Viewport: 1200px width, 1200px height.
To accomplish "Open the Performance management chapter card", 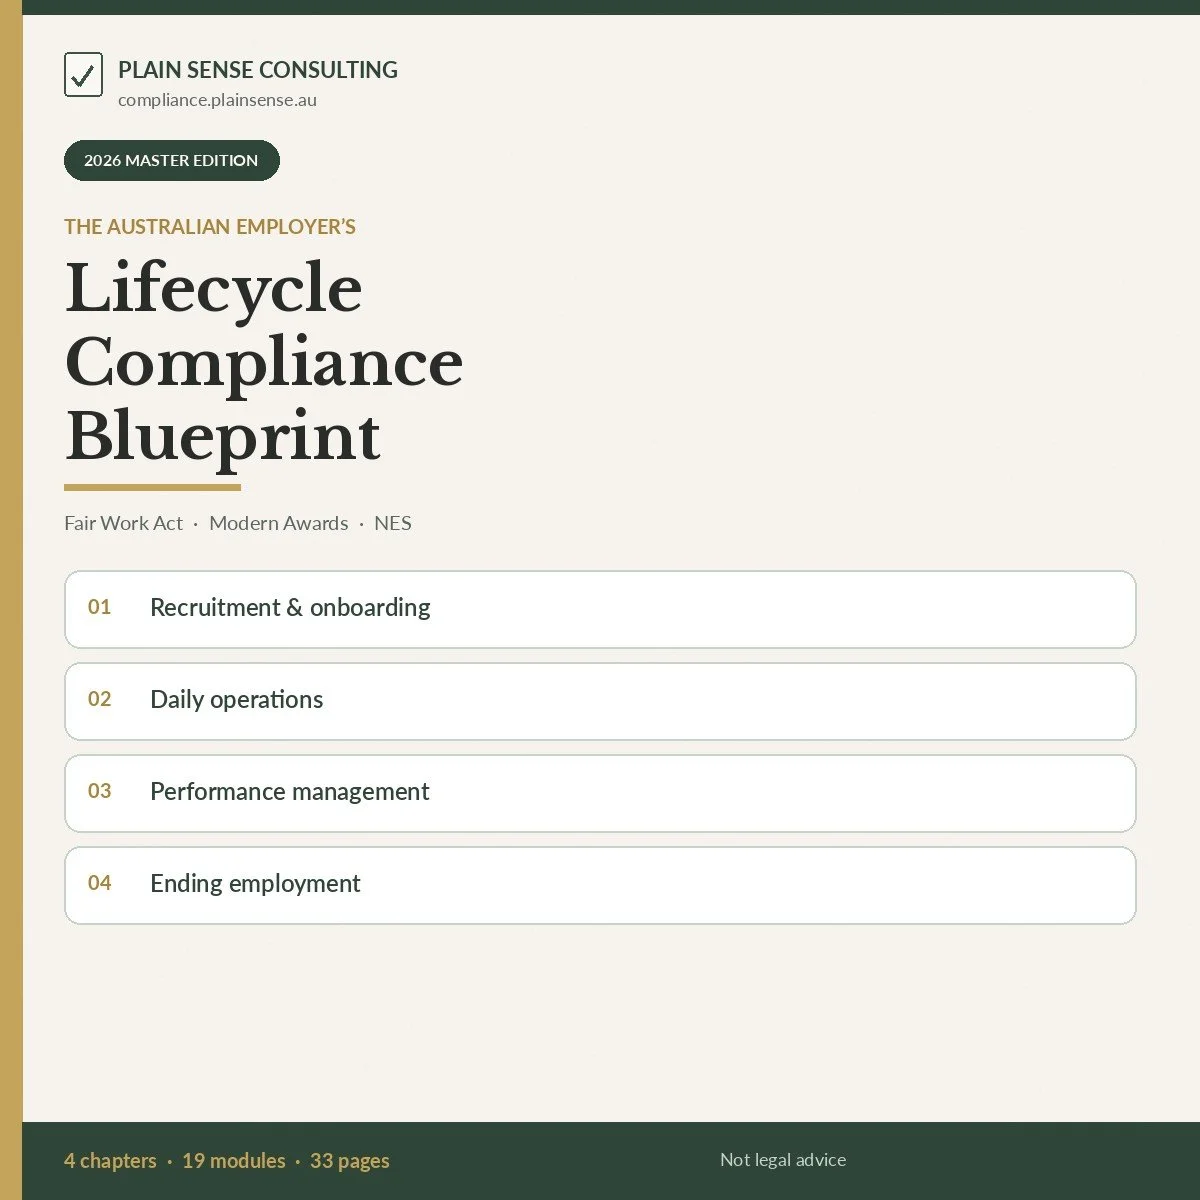I will tap(600, 793).
